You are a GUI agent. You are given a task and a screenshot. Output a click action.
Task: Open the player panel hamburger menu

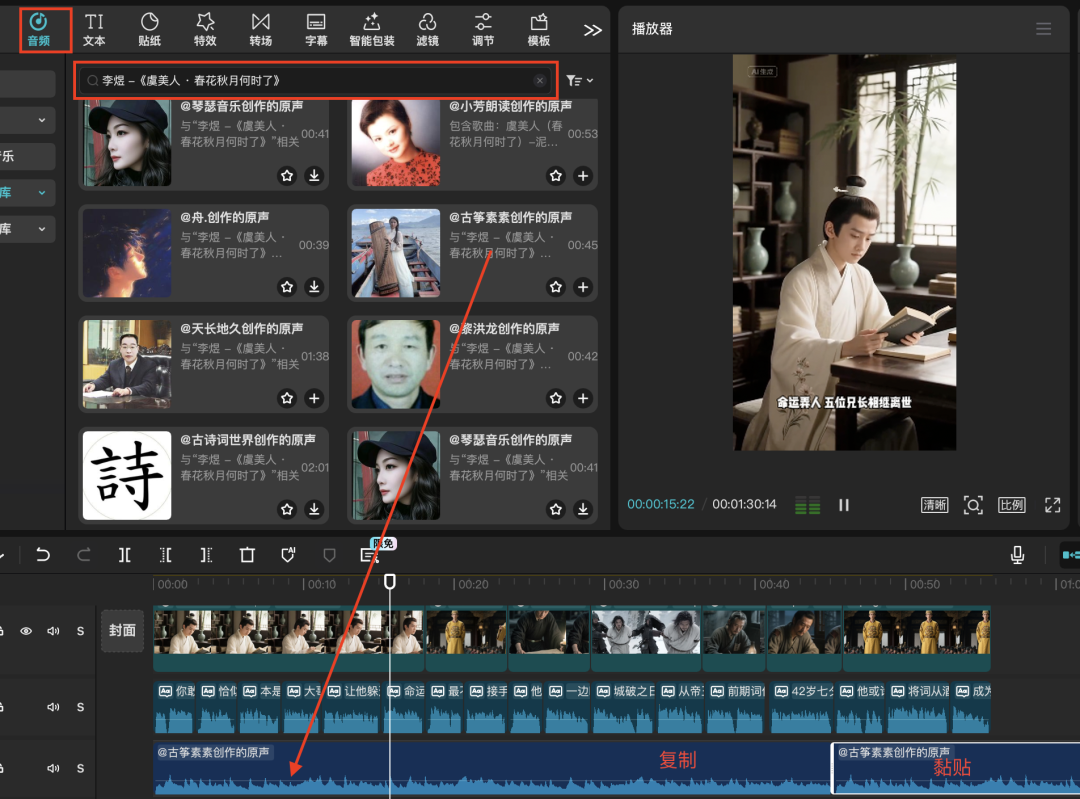1043,29
